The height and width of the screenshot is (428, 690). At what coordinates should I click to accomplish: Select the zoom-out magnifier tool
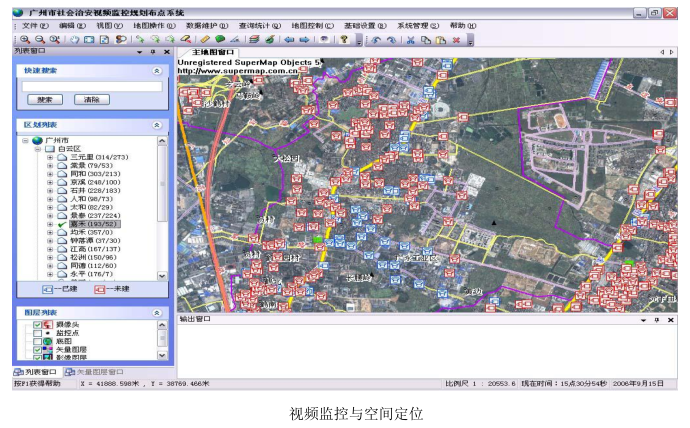click(40, 40)
